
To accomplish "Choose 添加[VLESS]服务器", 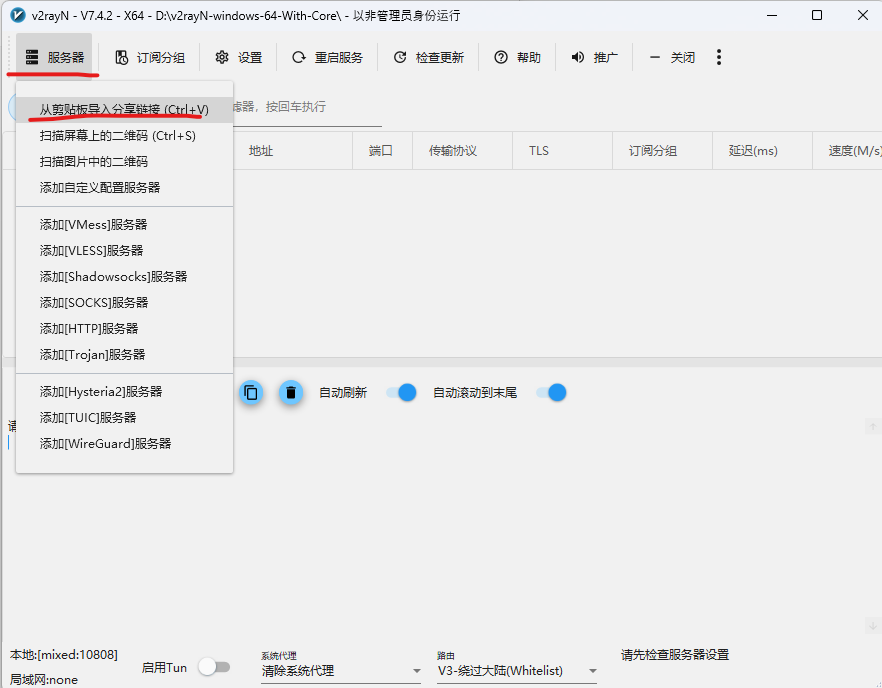I will click(x=124, y=250).
